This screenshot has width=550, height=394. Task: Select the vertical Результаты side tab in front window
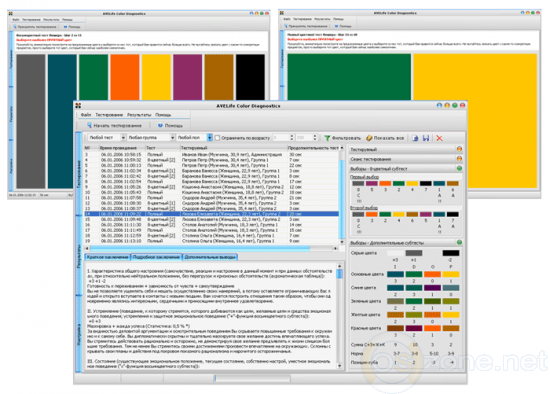(79, 256)
